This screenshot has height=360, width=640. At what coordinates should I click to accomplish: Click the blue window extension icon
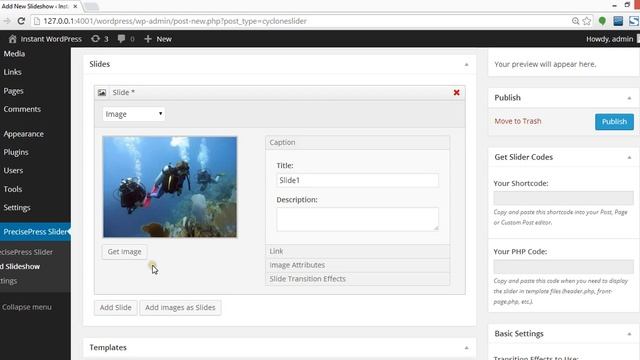618,21
